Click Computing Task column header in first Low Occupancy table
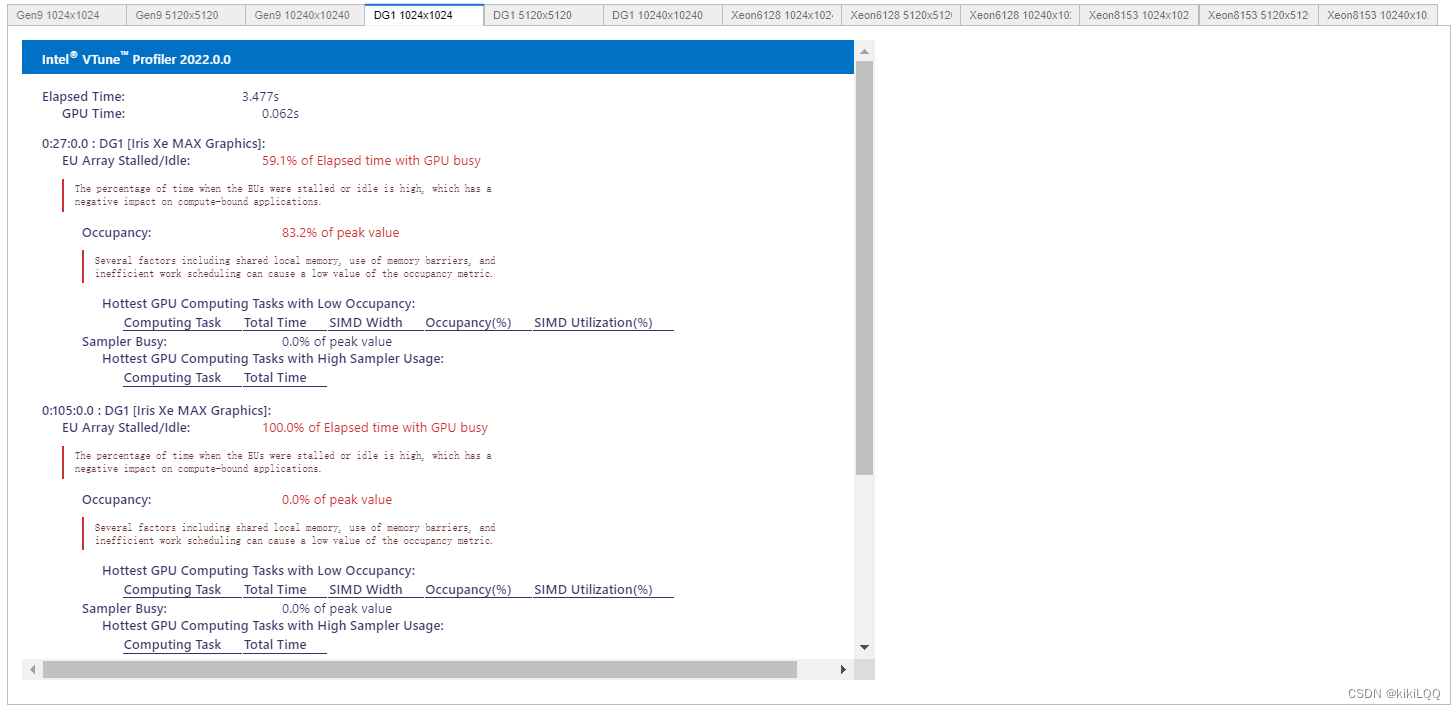The image size is (1455, 710). [172, 323]
